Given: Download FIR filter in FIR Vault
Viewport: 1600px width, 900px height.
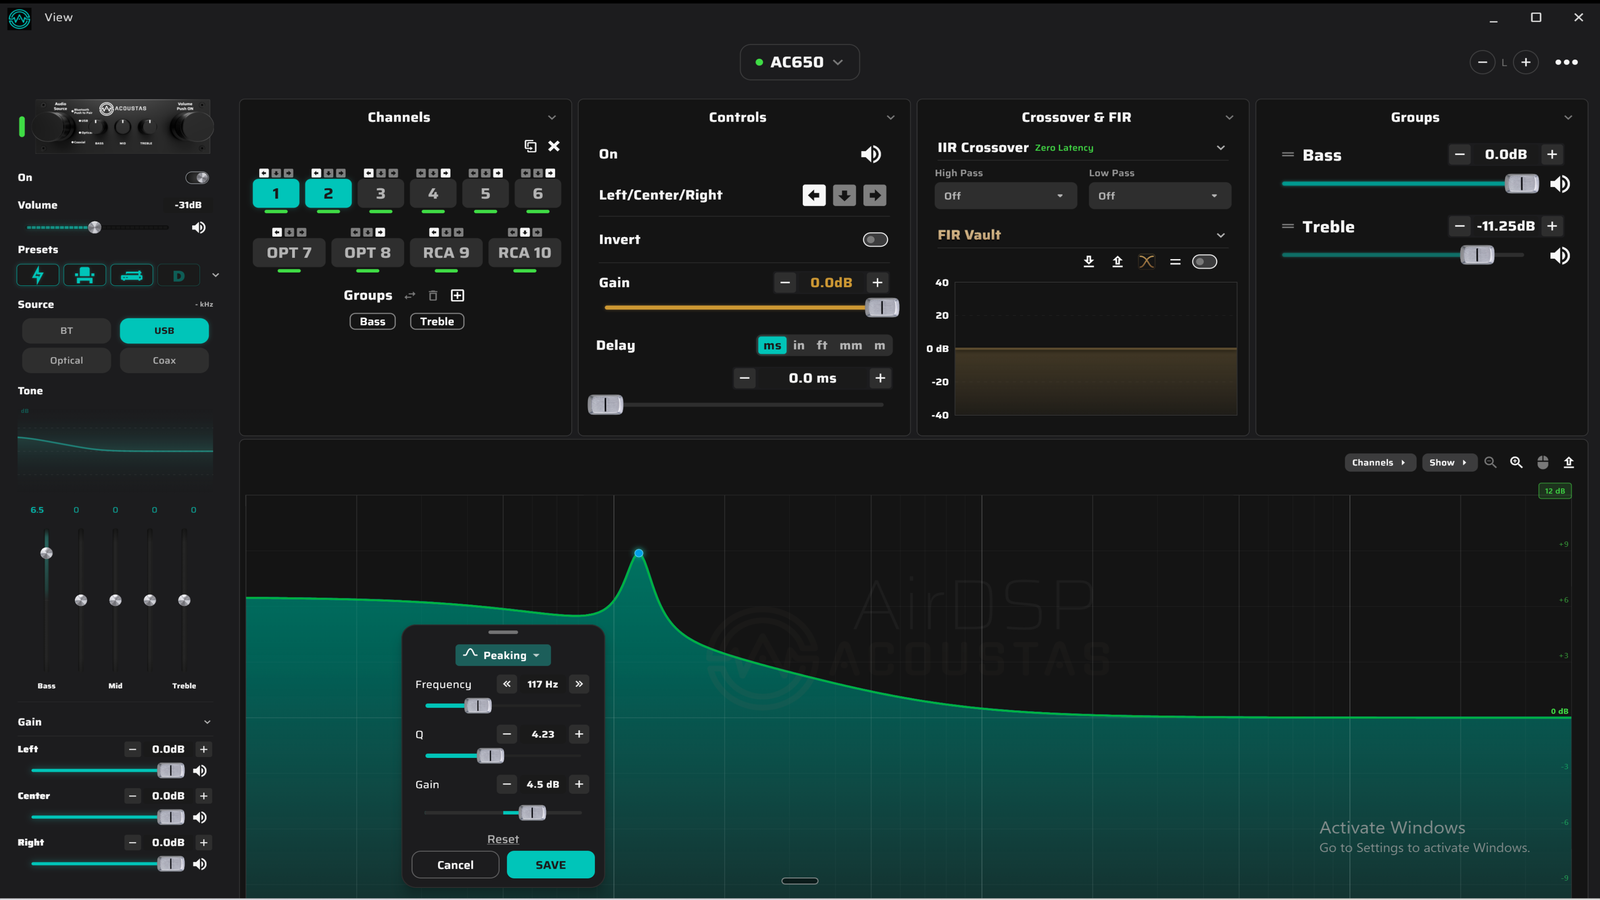Looking at the screenshot, I should click(1089, 262).
